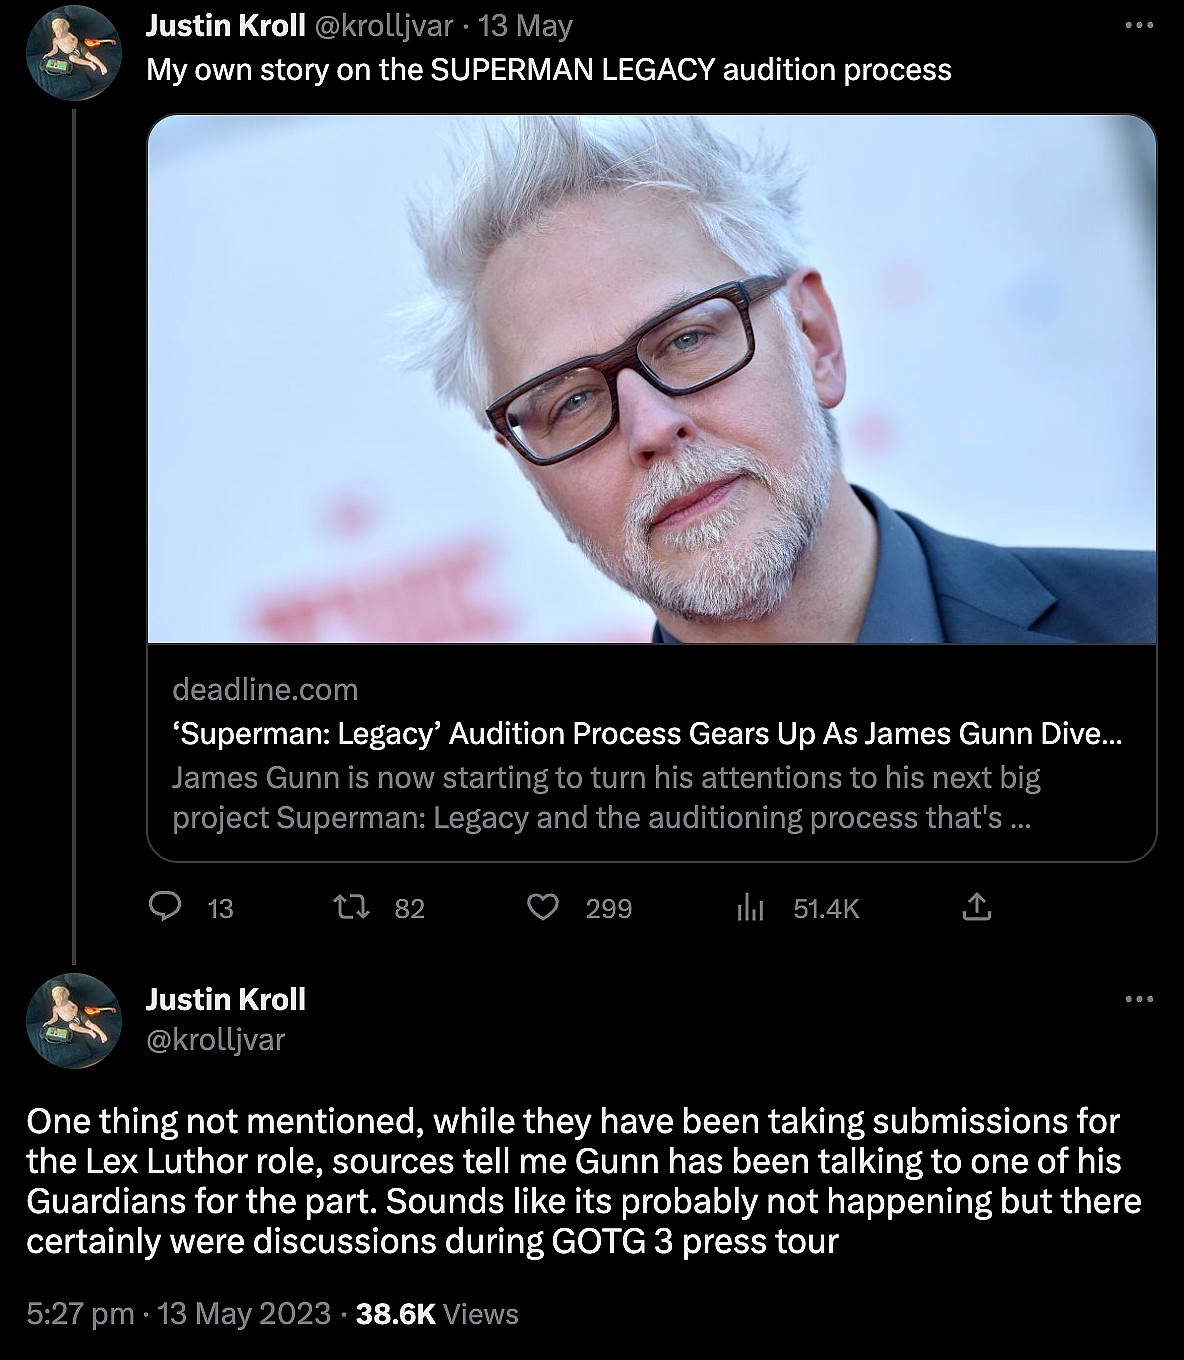
Task: Open the 13 May timestamp link
Action: point(525,26)
